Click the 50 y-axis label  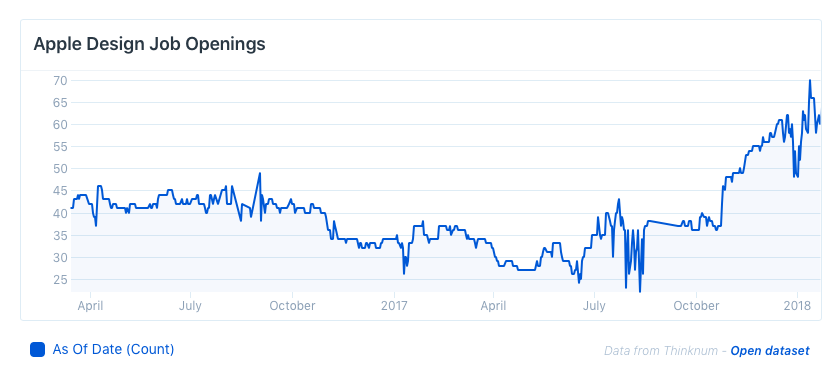60,169
